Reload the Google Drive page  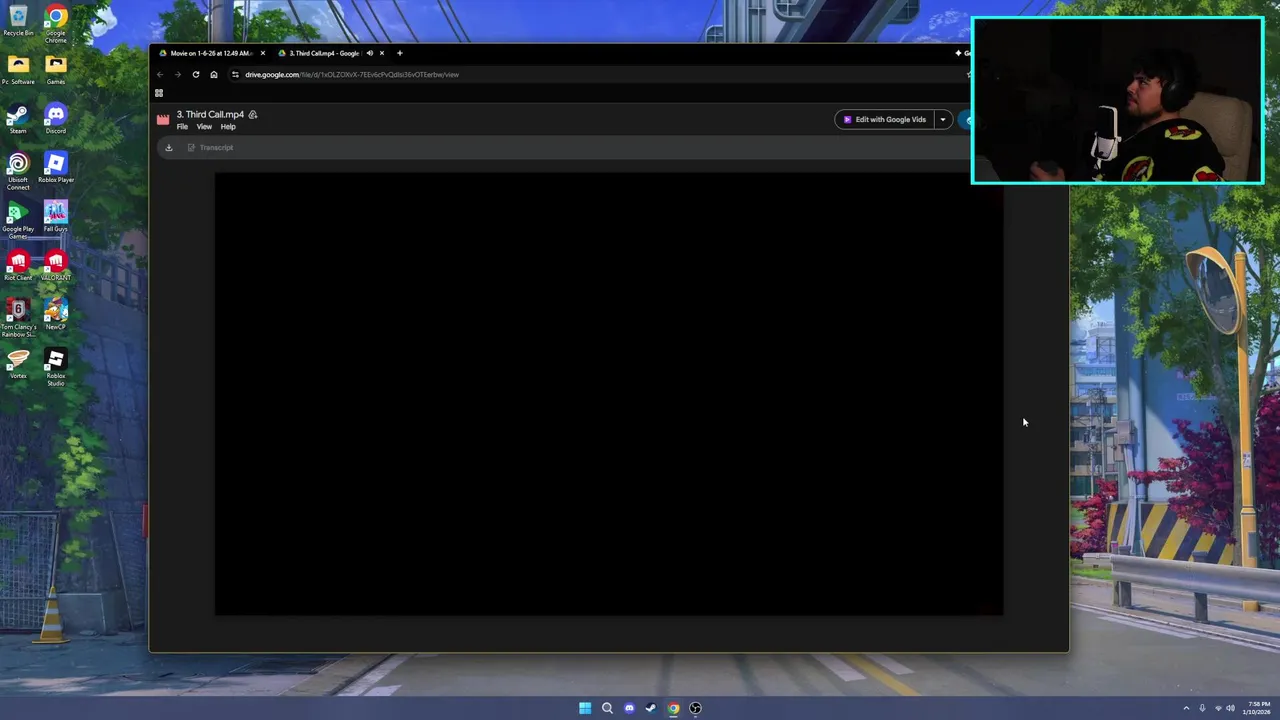(x=196, y=74)
